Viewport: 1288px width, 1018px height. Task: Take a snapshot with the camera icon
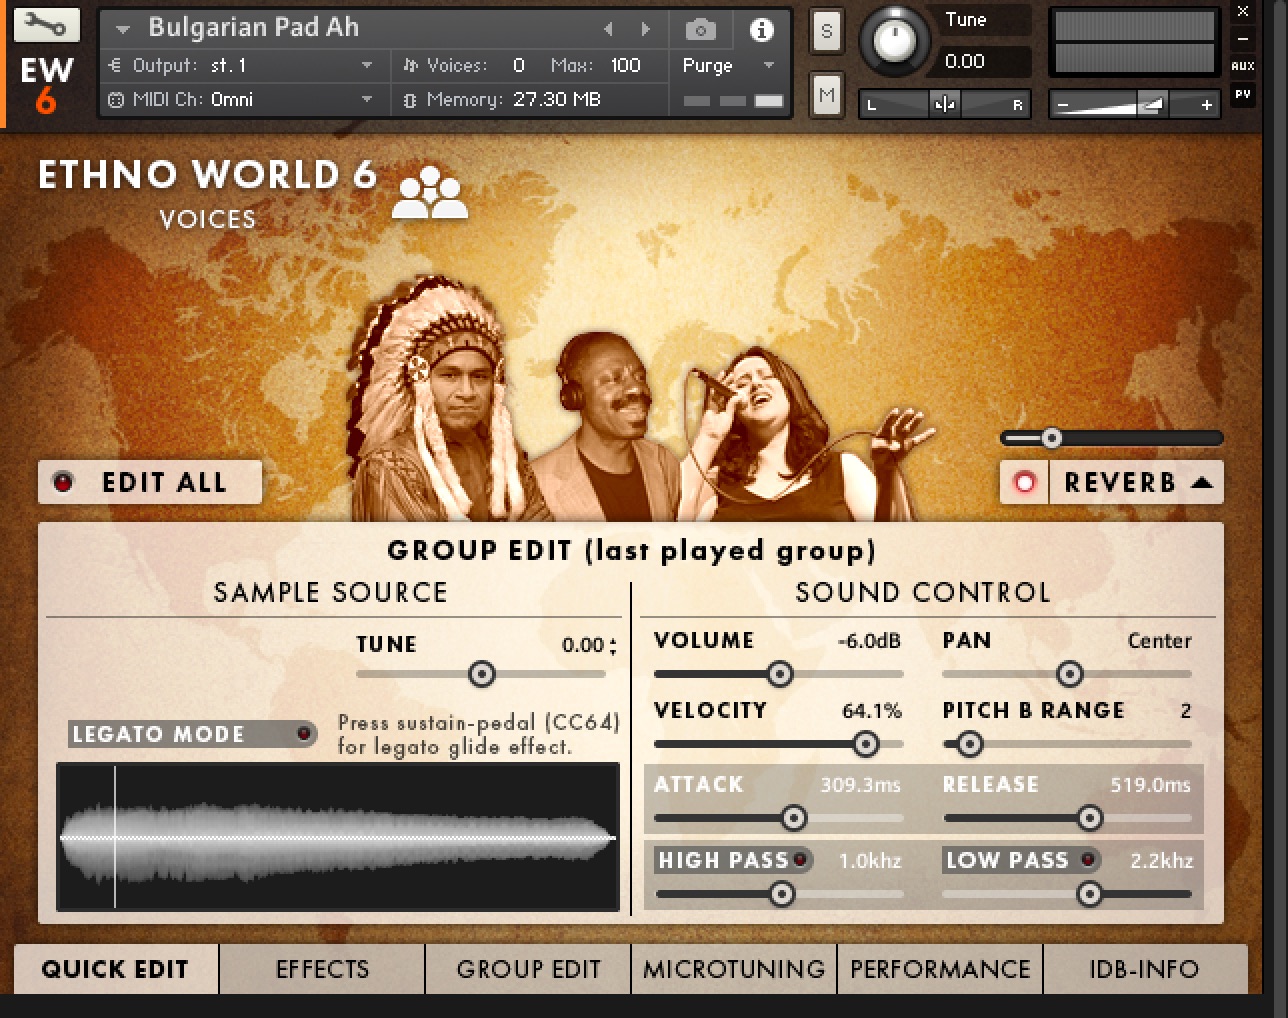point(701,30)
